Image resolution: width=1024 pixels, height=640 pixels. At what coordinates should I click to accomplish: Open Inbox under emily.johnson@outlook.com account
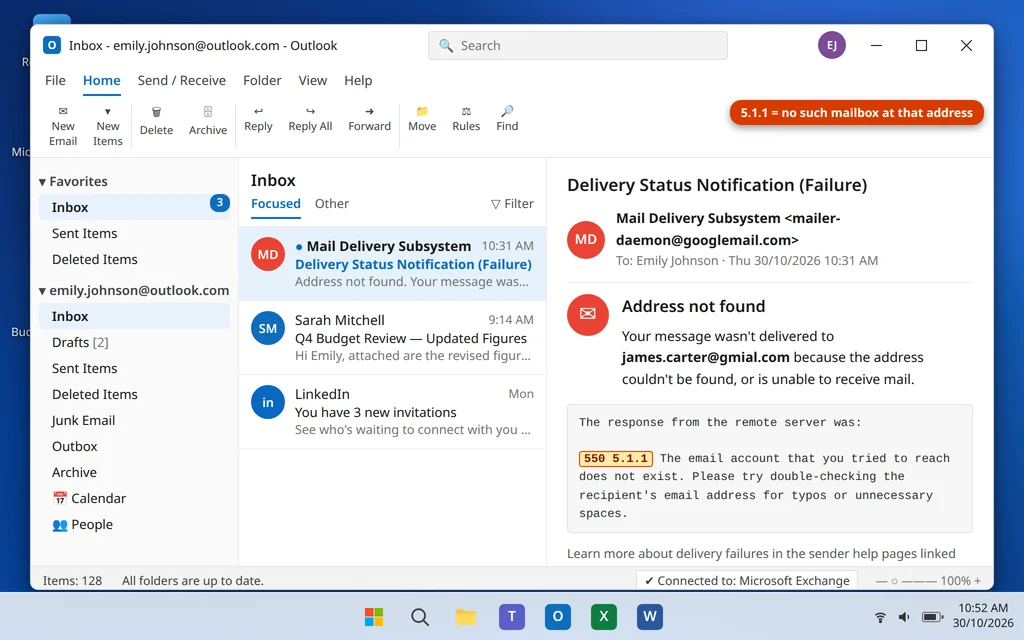[134, 316]
